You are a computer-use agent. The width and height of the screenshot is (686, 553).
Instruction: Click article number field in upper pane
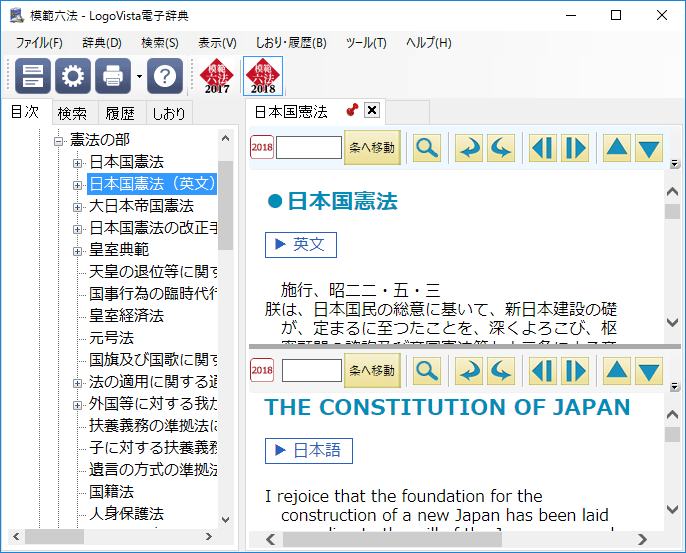tap(309, 147)
